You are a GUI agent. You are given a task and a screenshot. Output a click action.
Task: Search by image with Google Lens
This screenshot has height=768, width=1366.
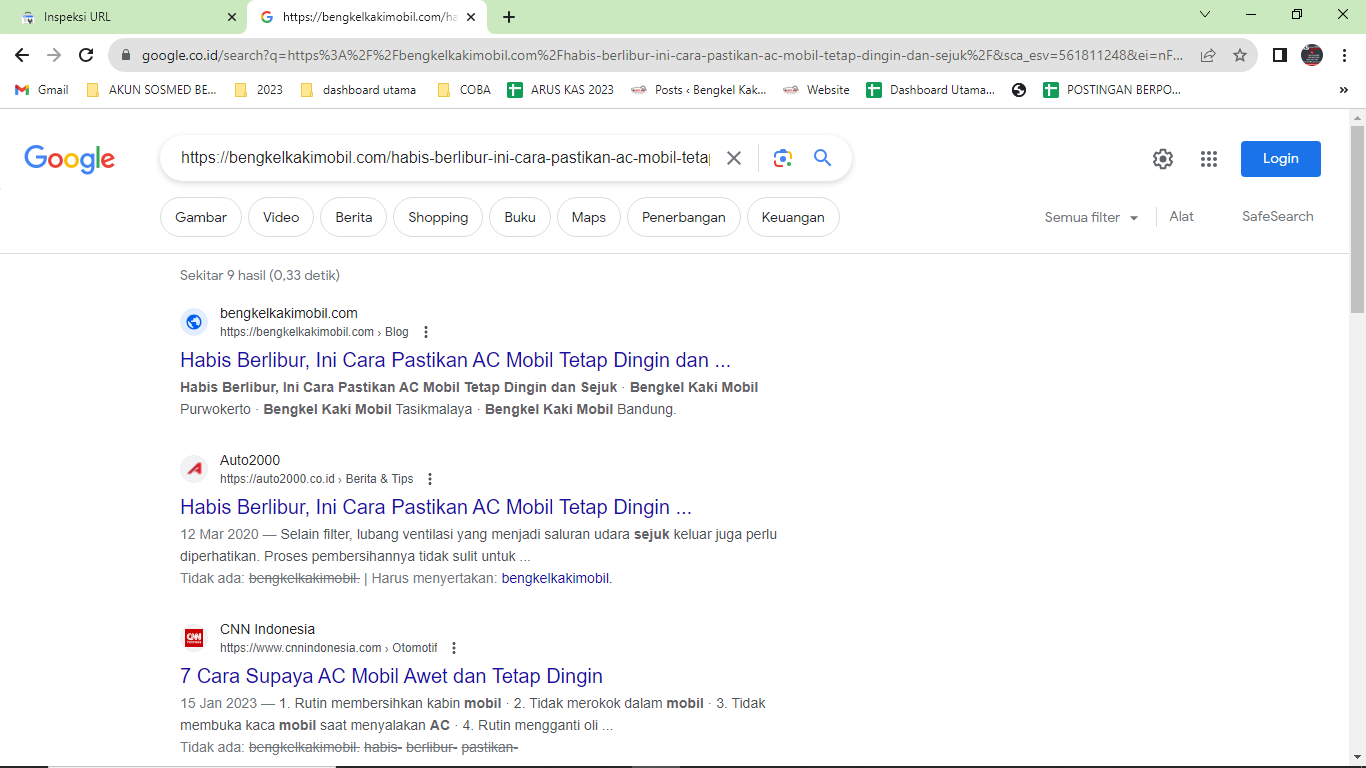[x=782, y=158]
